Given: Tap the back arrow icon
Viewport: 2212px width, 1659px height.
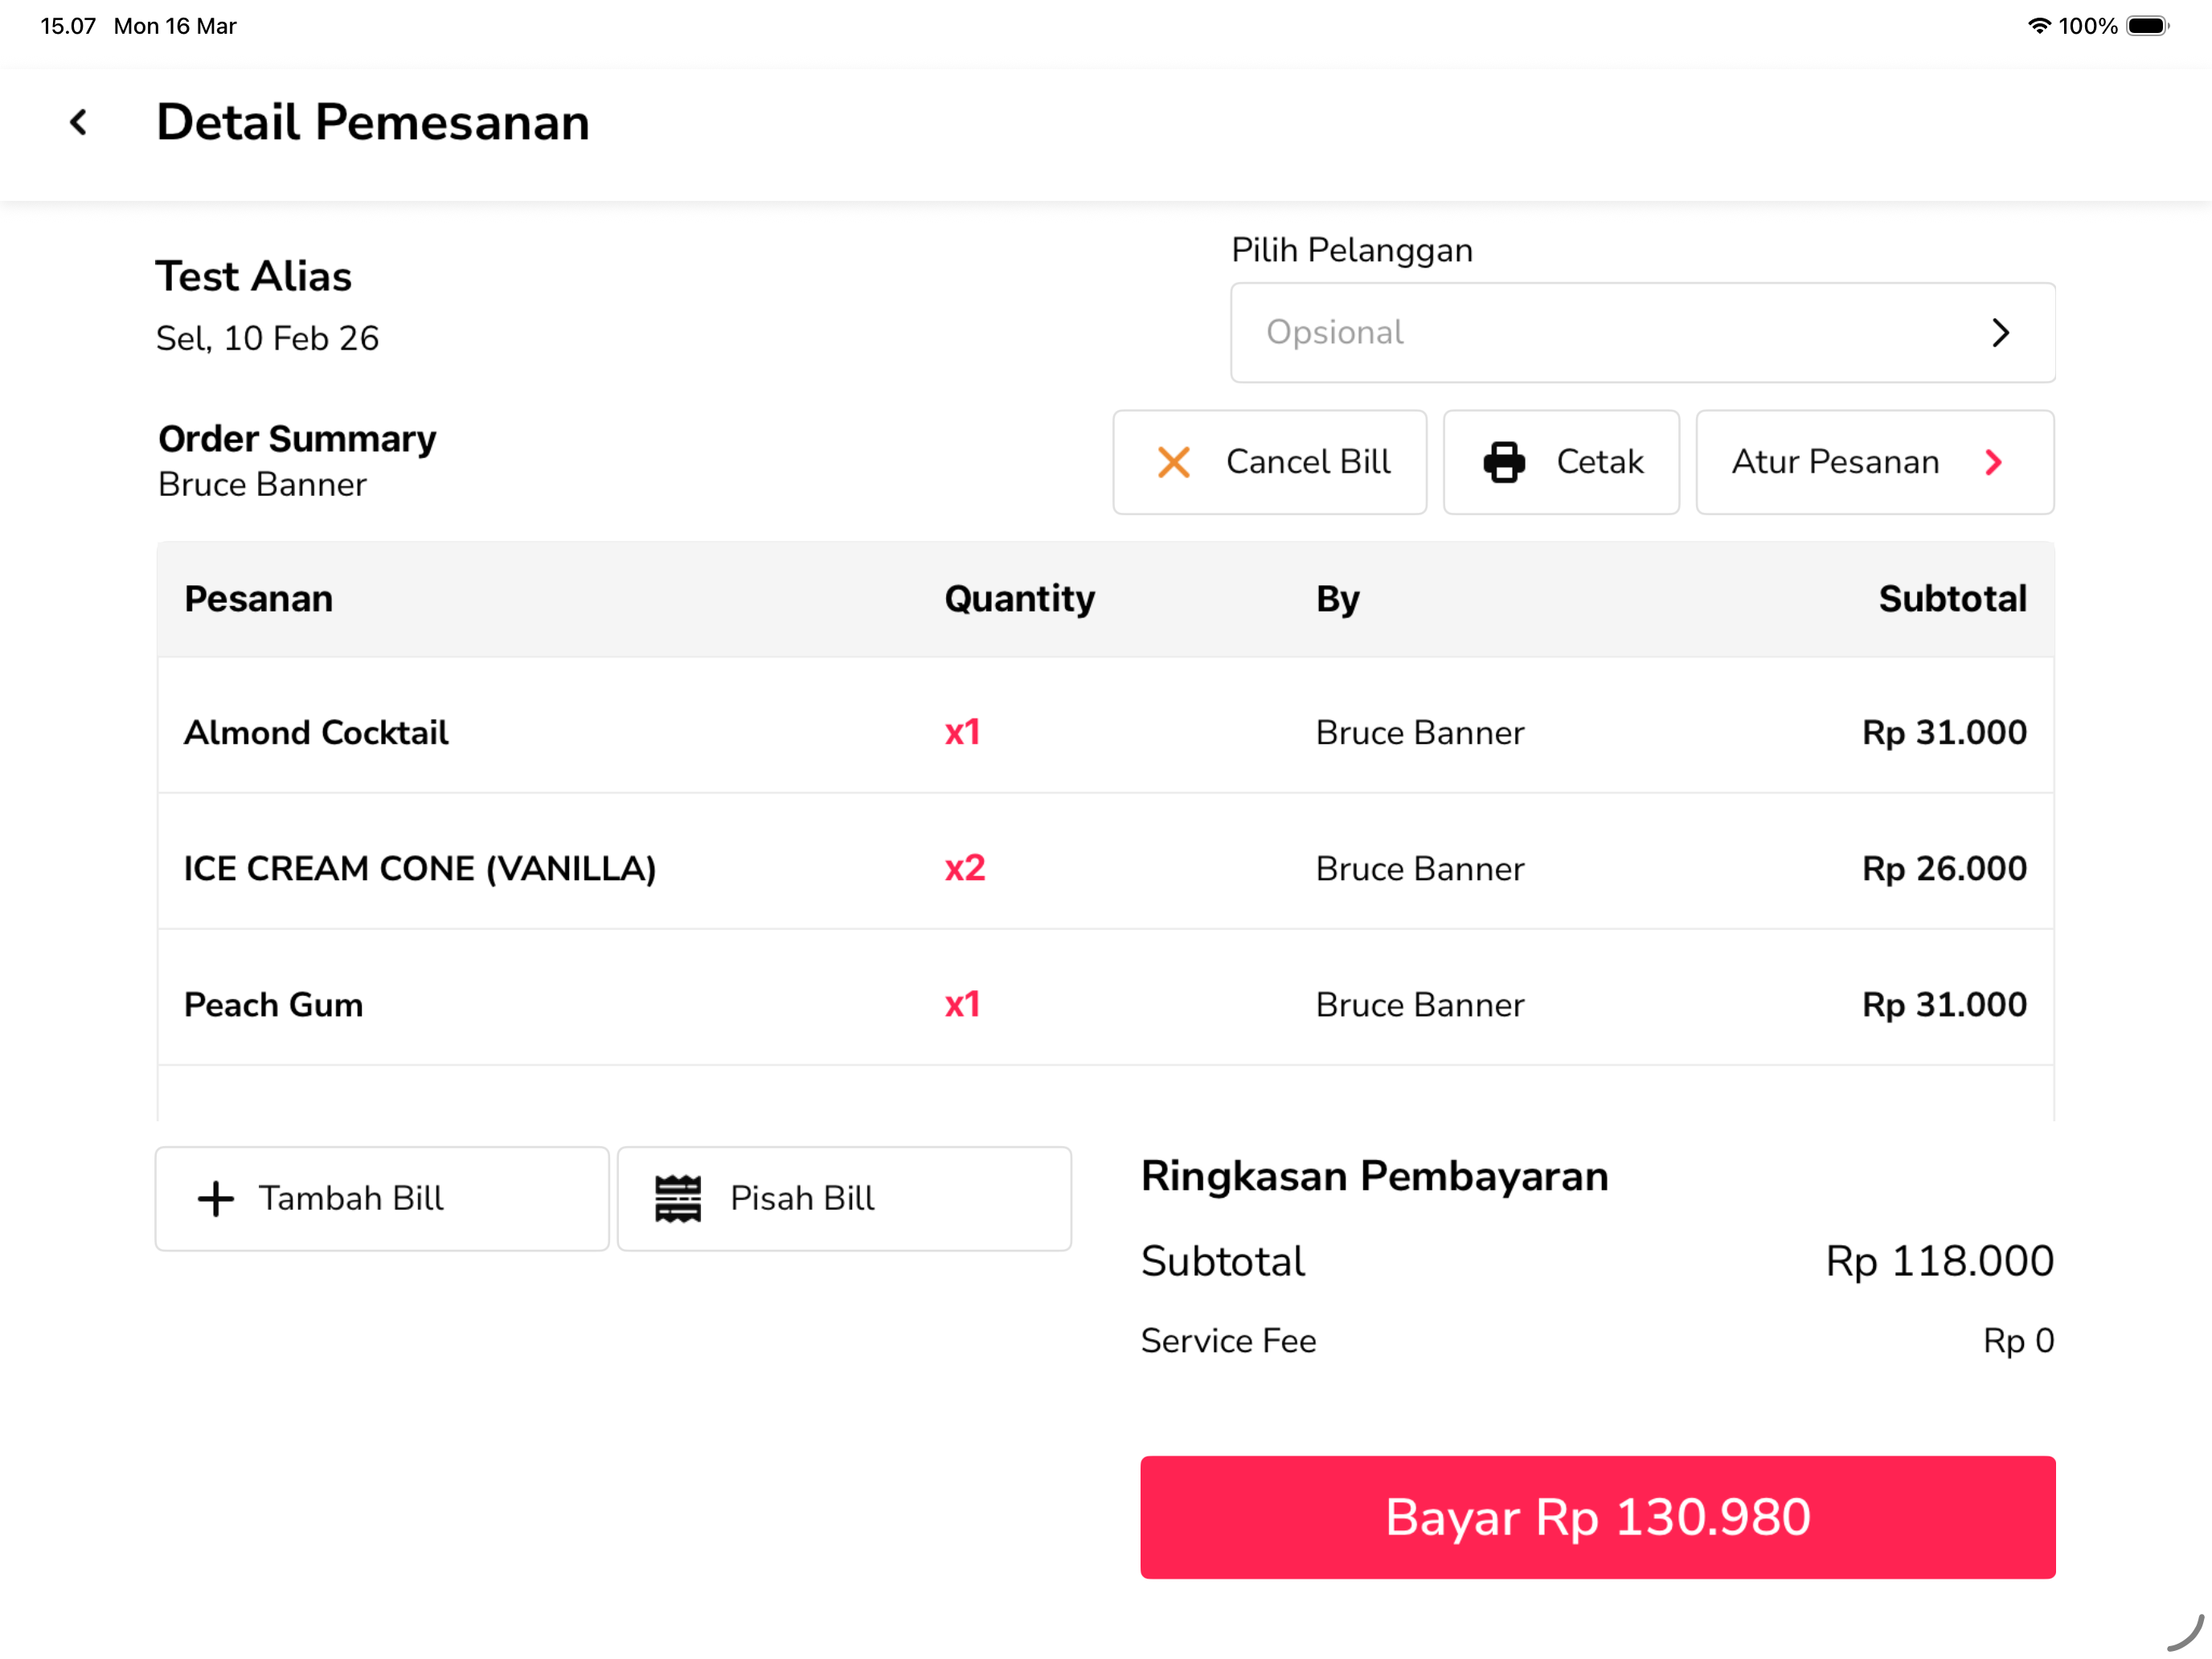Looking at the screenshot, I should click(x=79, y=122).
